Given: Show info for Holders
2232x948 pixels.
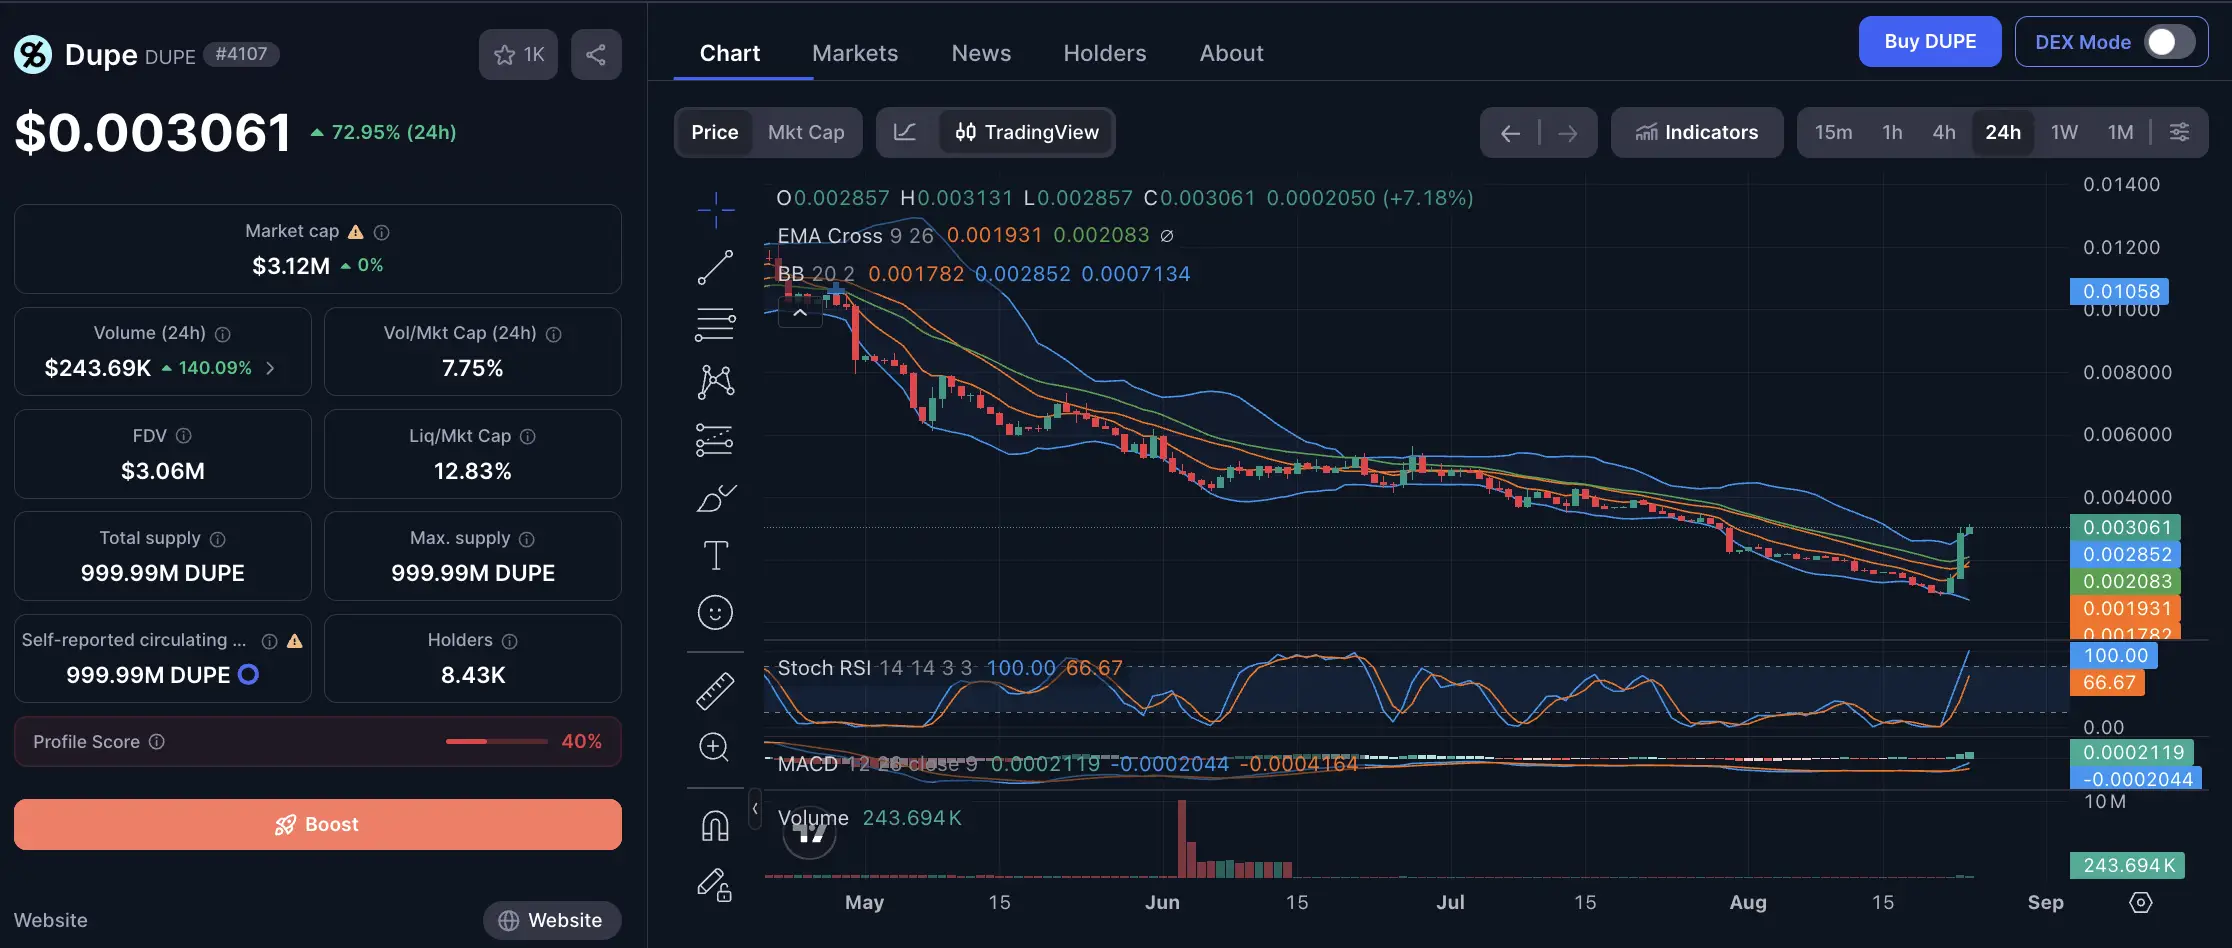Looking at the screenshot, I should (509, 641).
